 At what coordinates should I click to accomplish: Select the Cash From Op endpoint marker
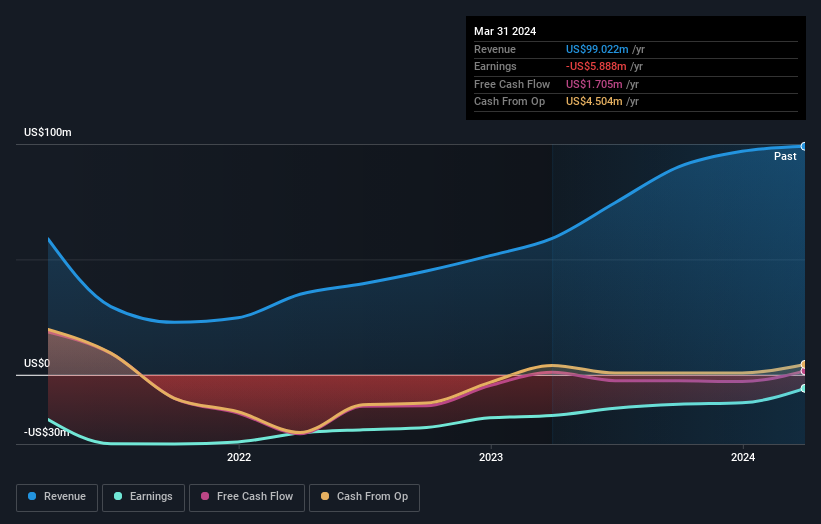pos(804,364)
